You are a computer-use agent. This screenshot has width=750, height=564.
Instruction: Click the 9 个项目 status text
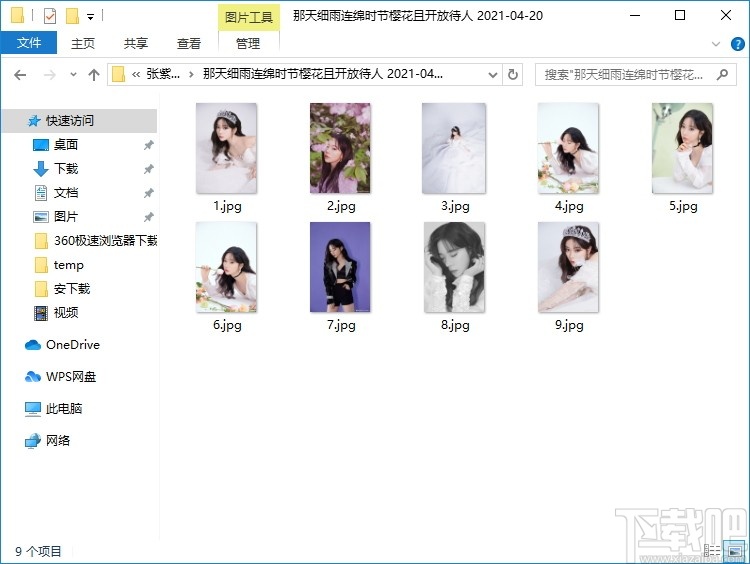pos(38,552)
